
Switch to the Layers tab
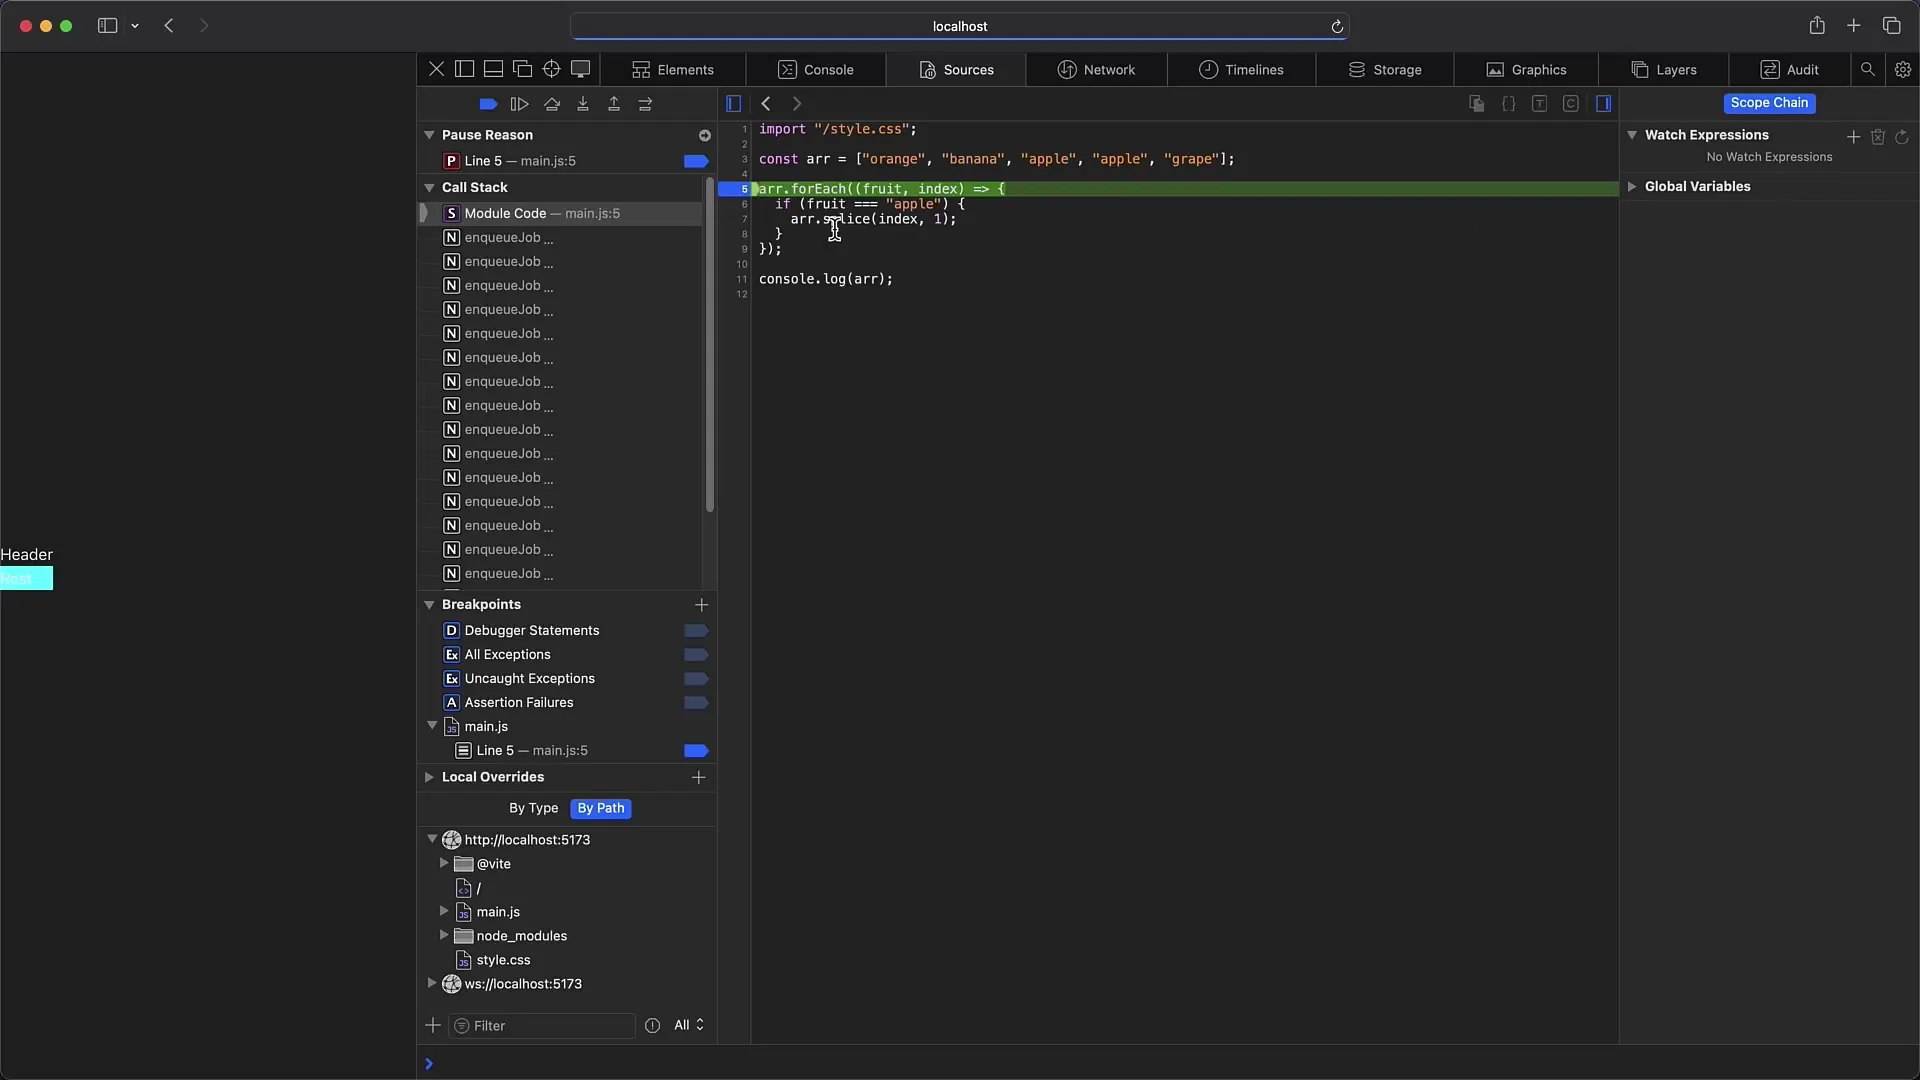pos(1664,70)
